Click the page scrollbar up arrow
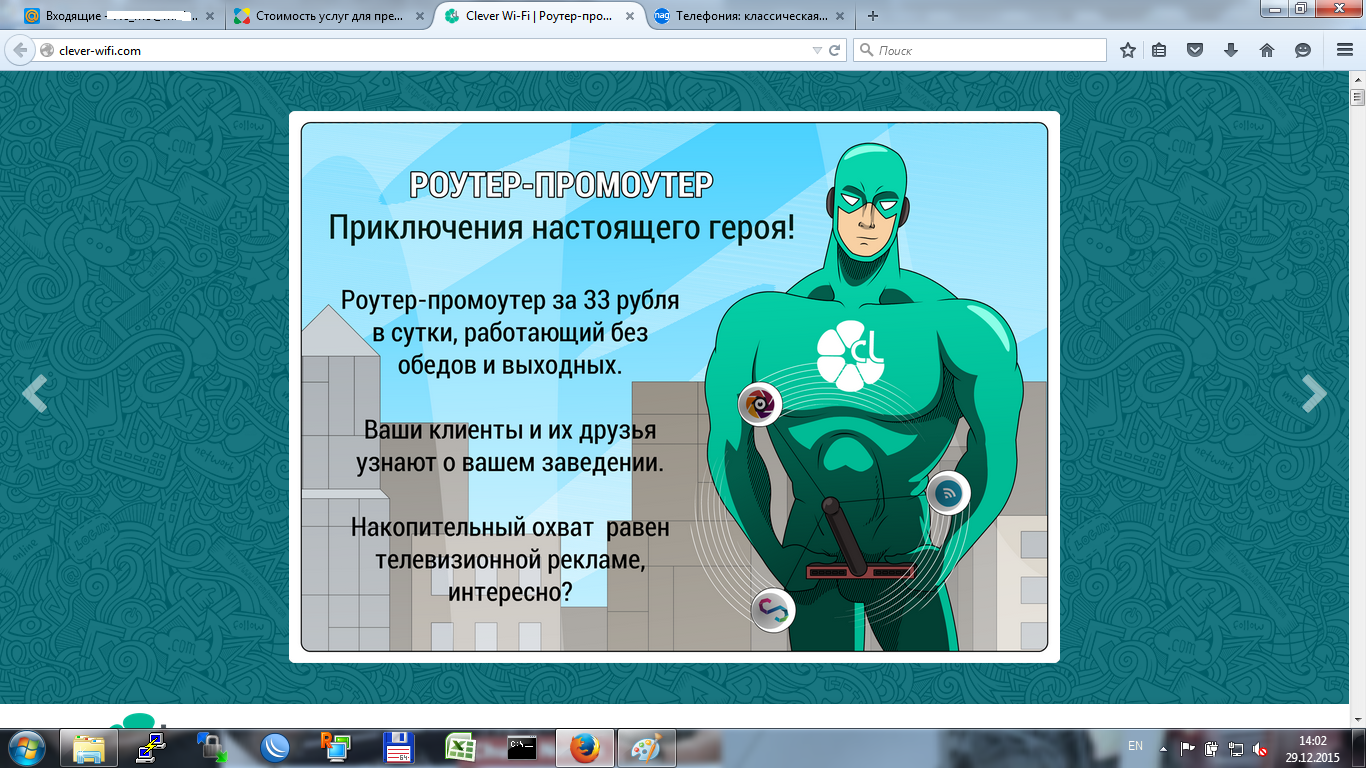Viewport: 1366px width, 768px height. (x=1357, y=79)
